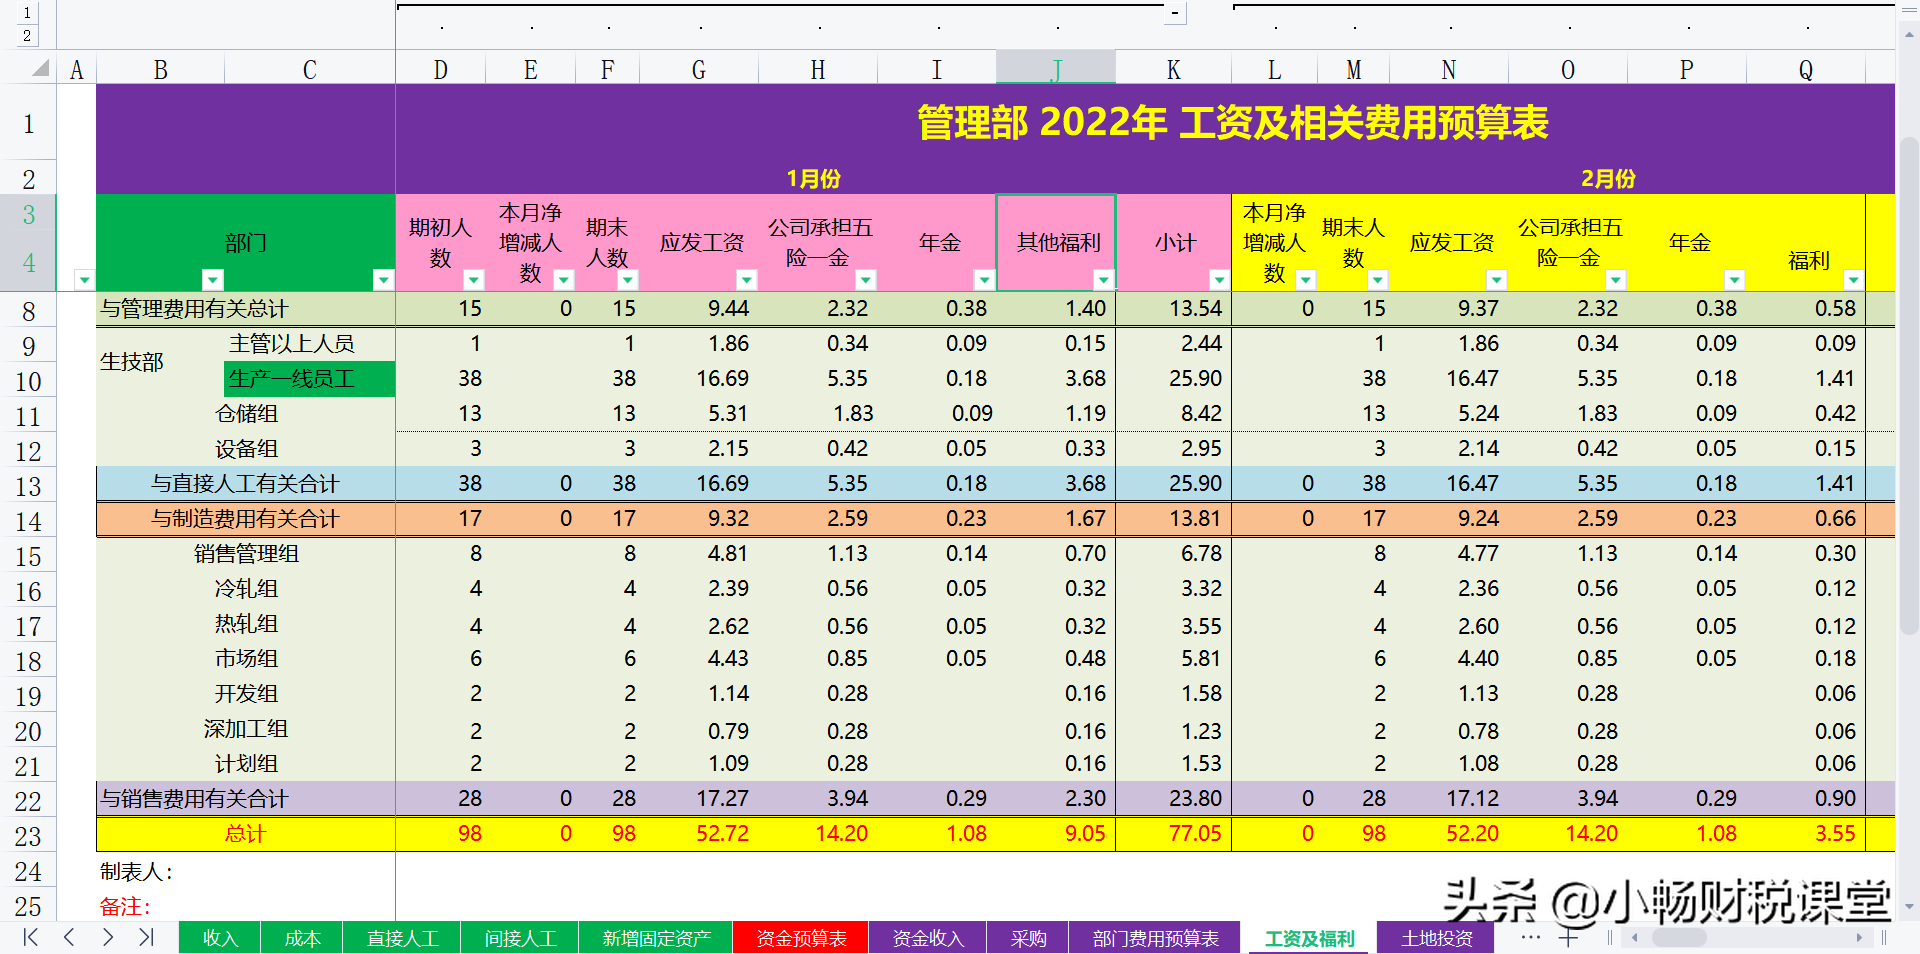The width and height of the screenshot is (1920, 954).
Task: Open the 年金 column filter dropdown
Action: pos(985,281)
